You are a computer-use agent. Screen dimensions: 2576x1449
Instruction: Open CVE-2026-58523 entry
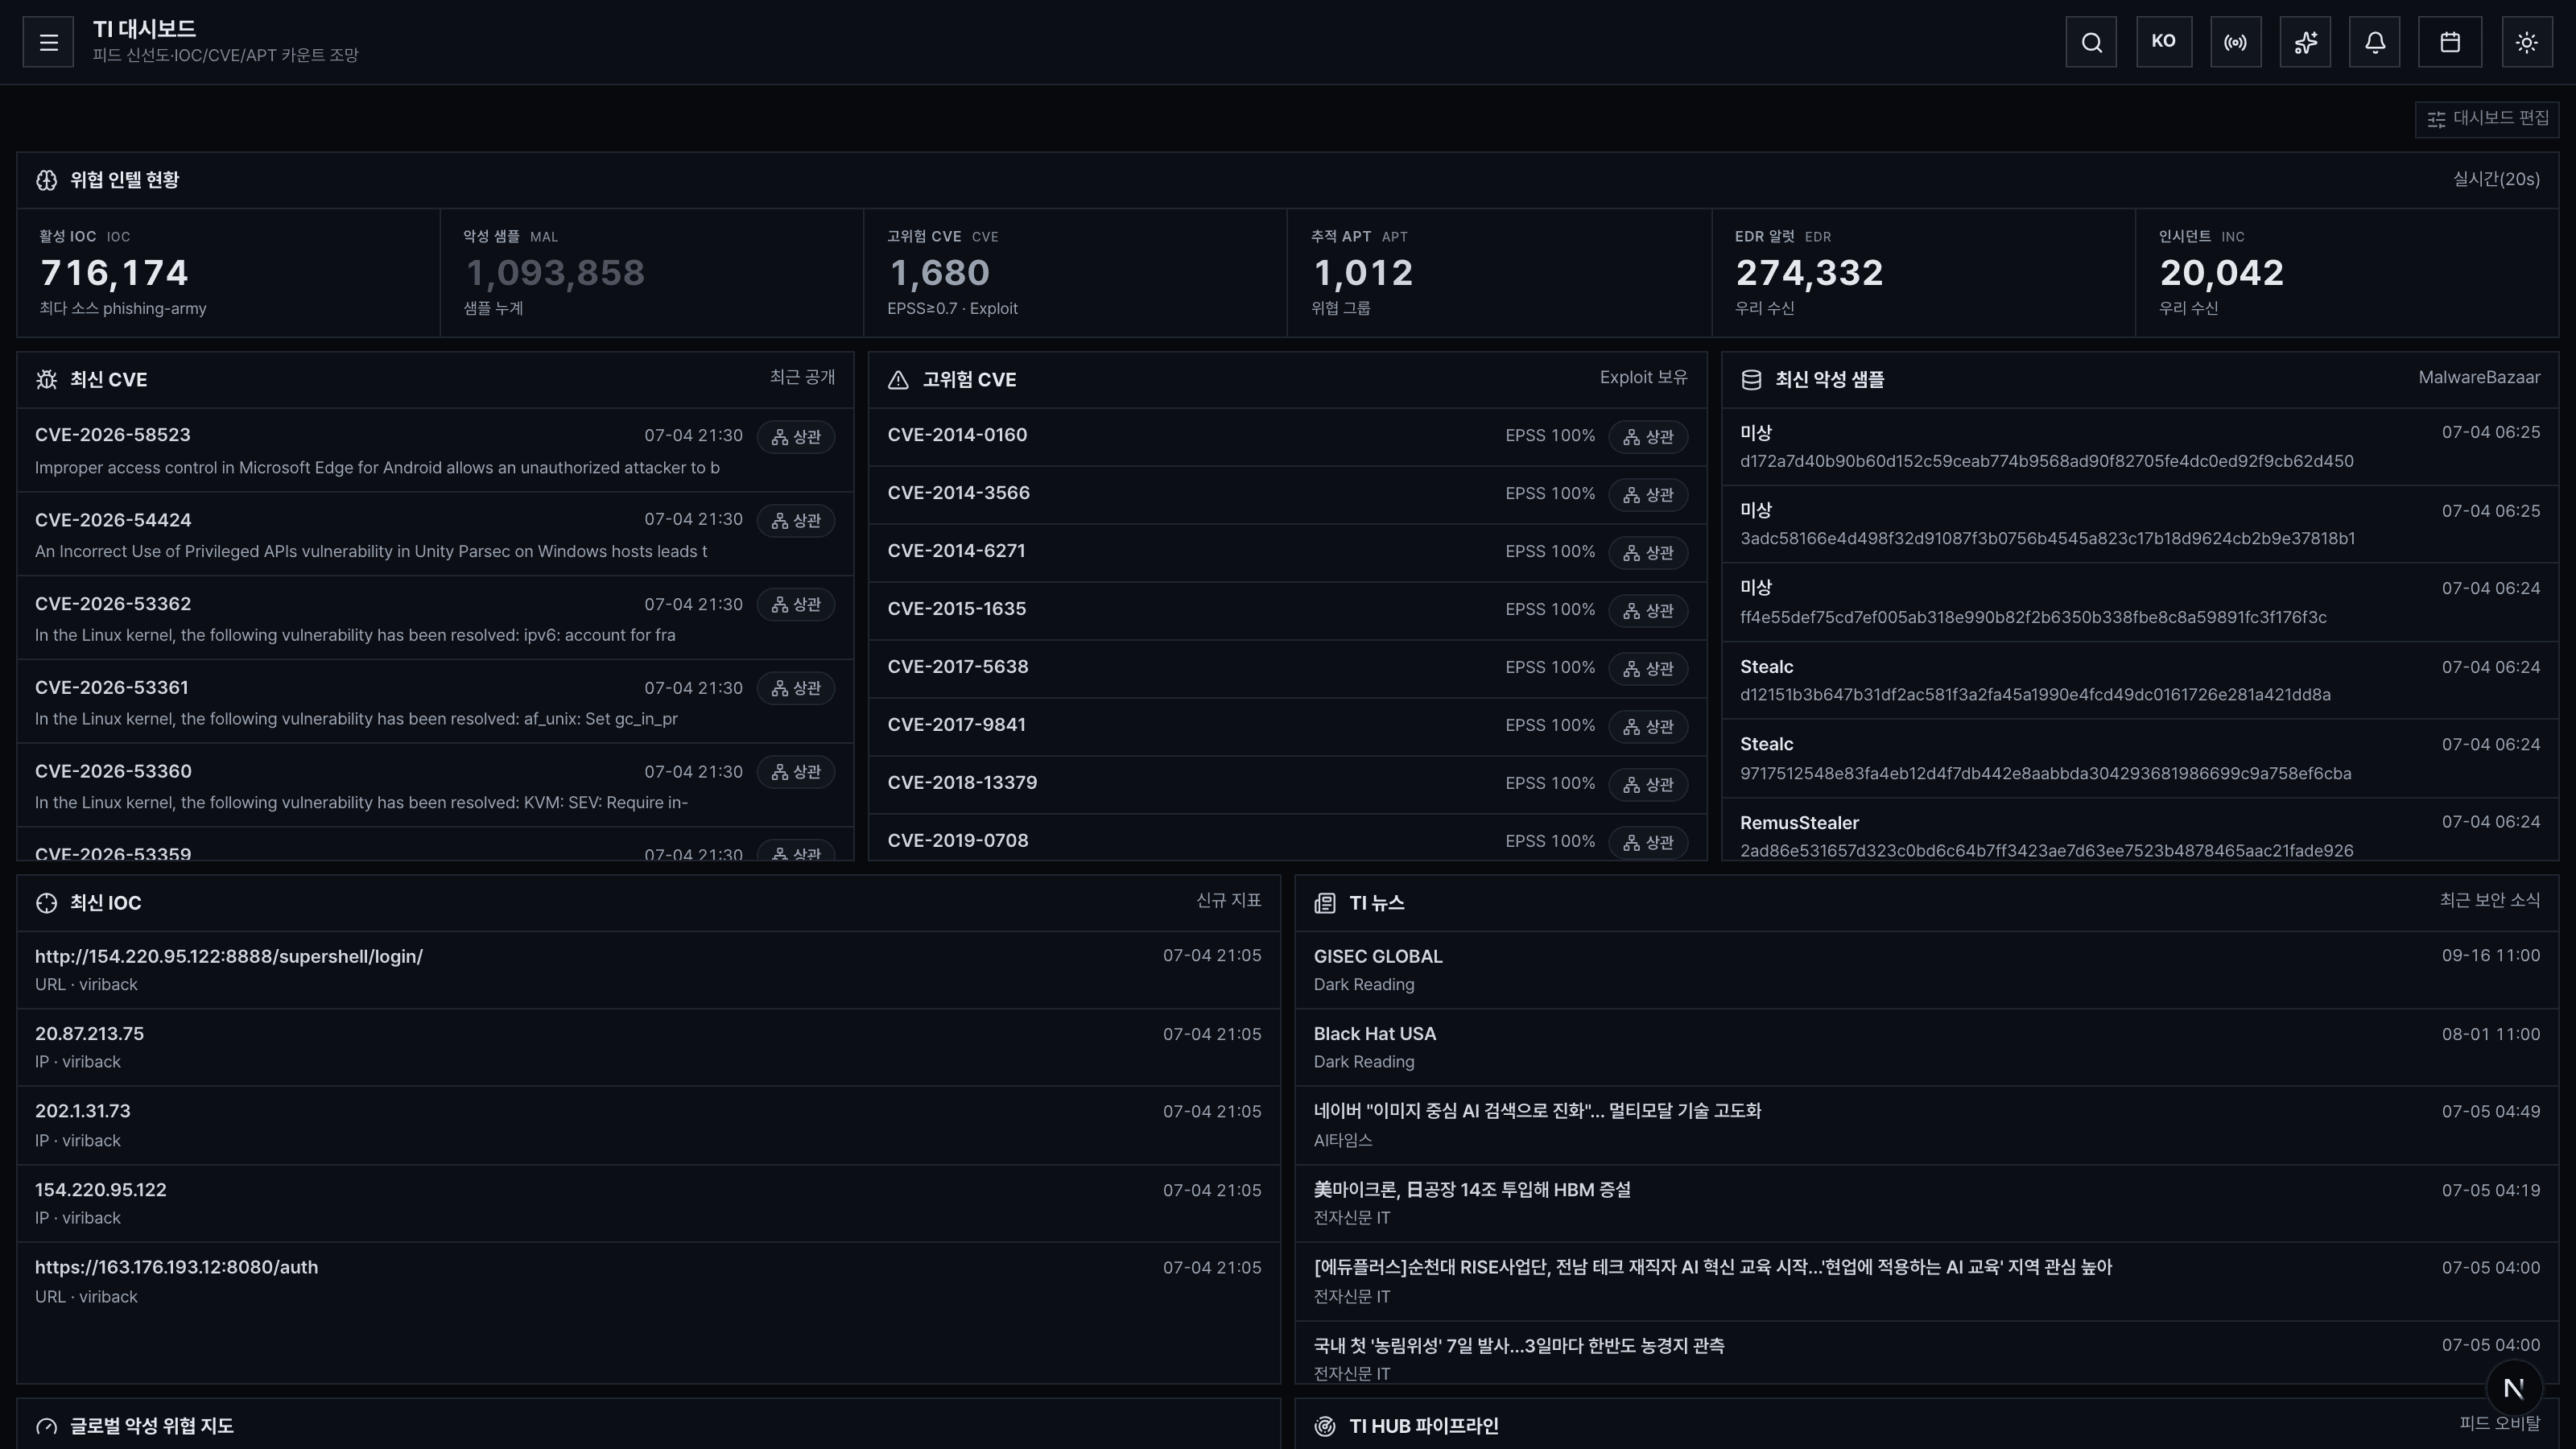pyautogui.click(x=435, y=450)
